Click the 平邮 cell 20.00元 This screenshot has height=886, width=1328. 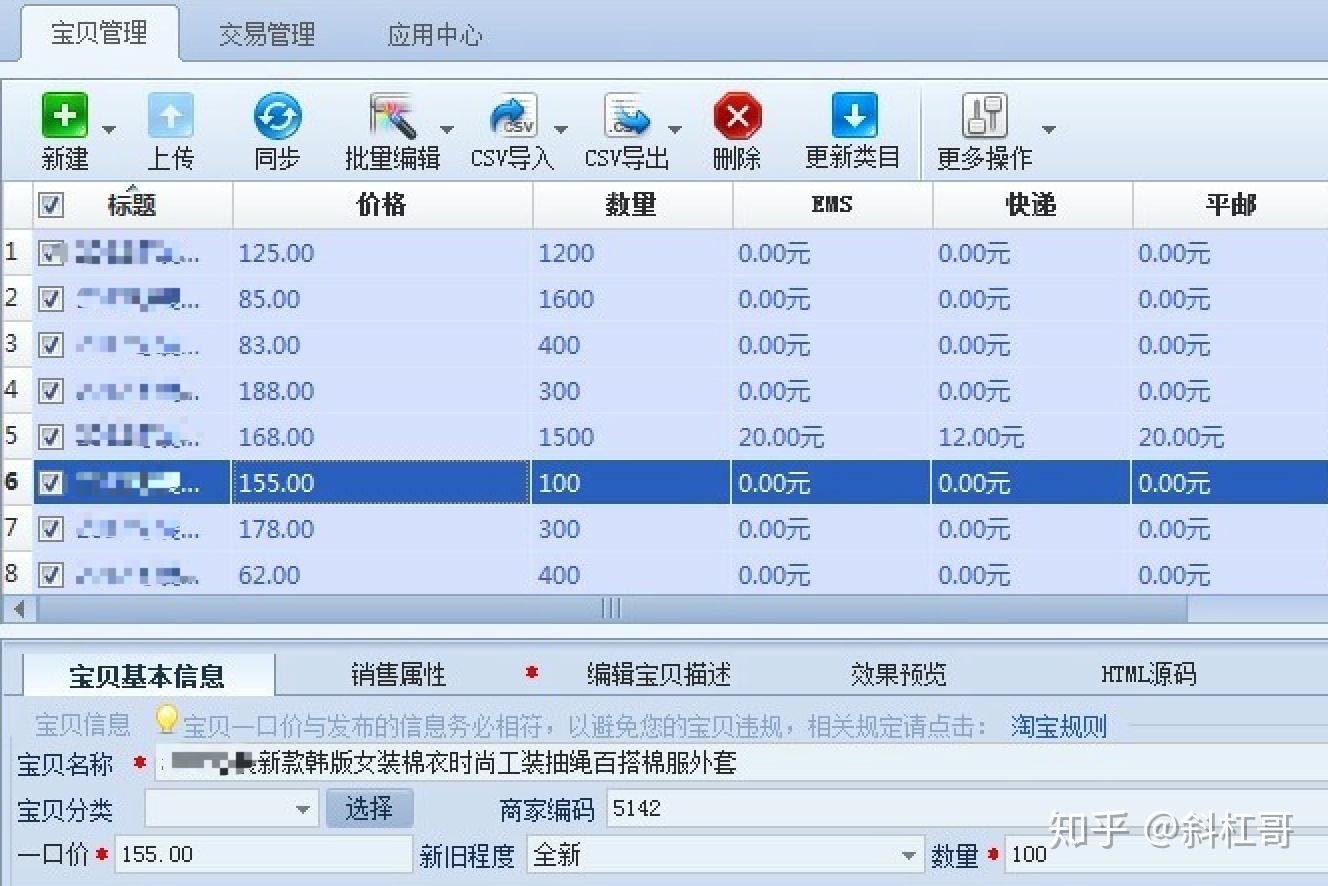click(1230, 437)
